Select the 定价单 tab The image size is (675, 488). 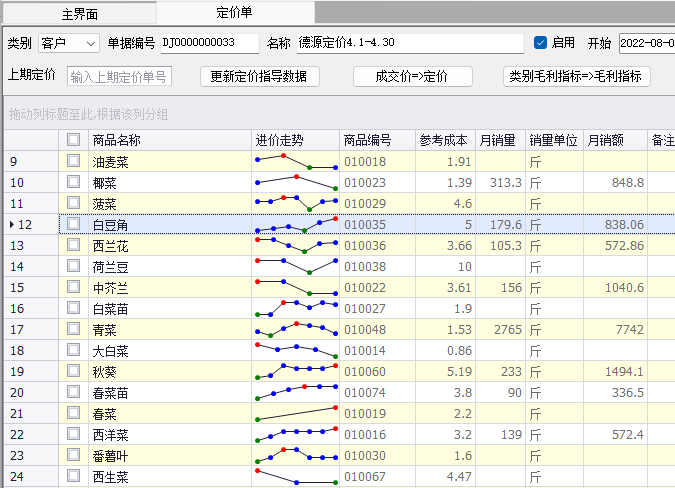pyautogui.click(x=235, y=12)
